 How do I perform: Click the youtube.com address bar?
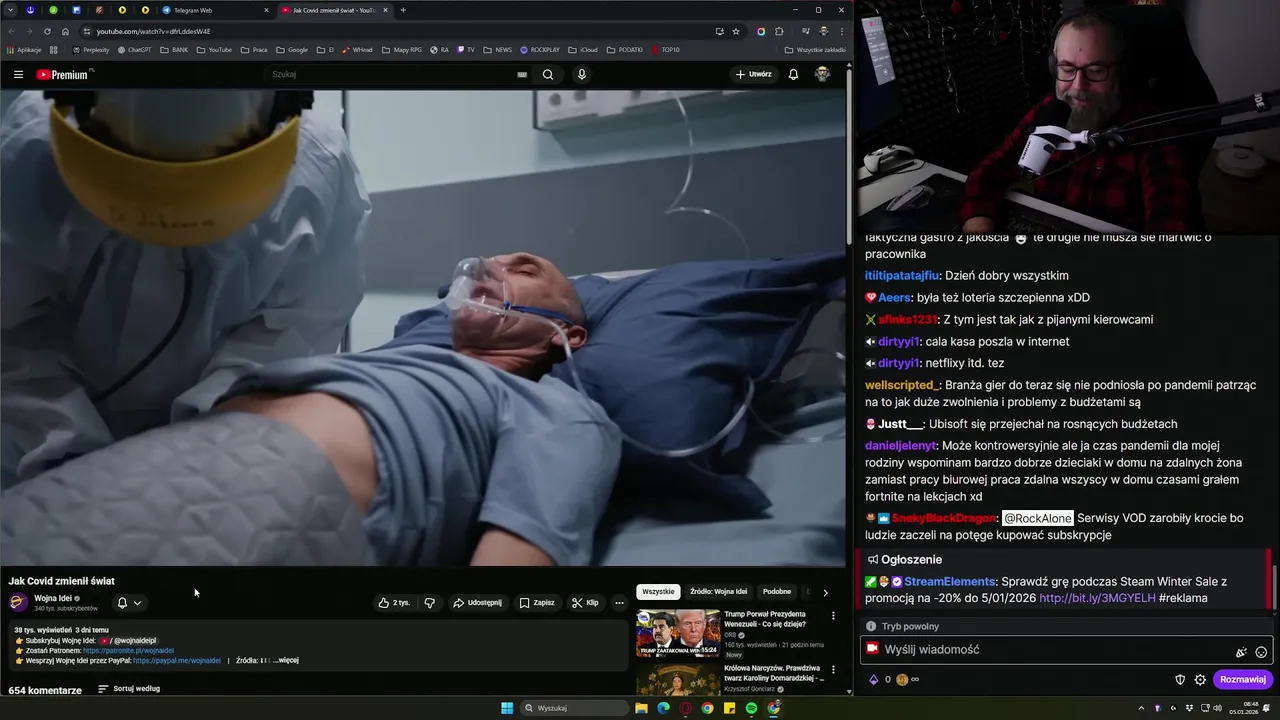click(x=400, y=31)
